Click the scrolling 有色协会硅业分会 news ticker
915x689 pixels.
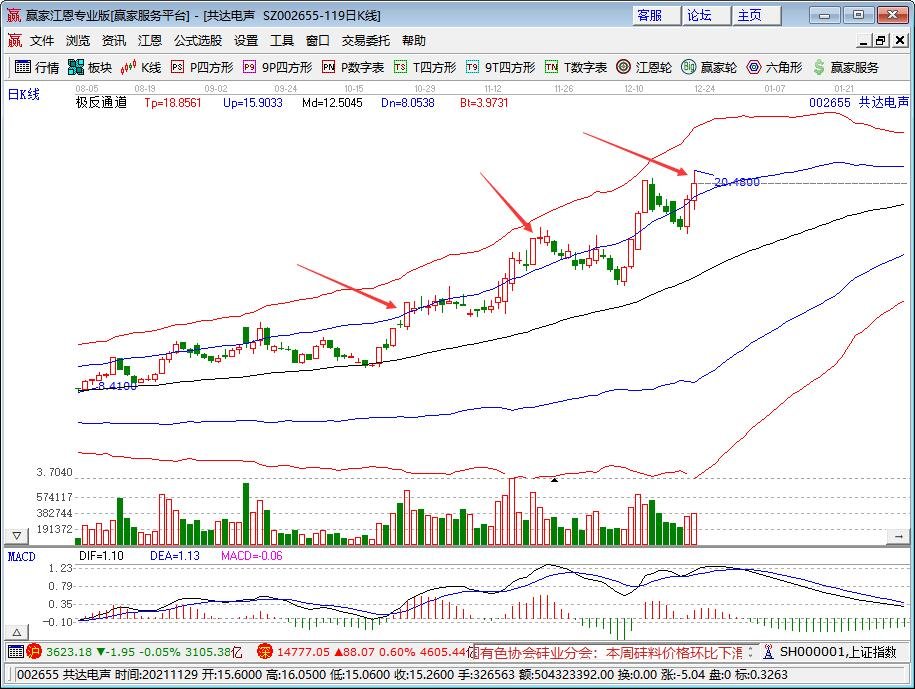606,652
